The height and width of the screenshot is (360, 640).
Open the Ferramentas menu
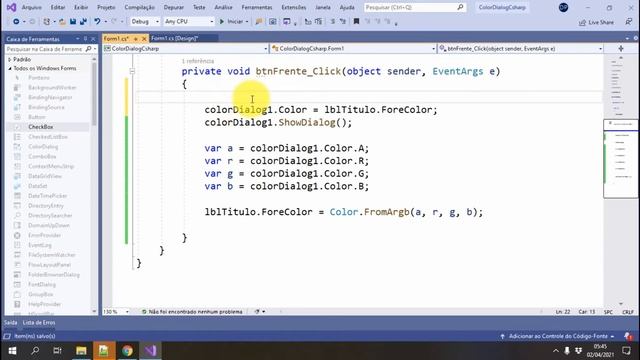click(257, 7)
